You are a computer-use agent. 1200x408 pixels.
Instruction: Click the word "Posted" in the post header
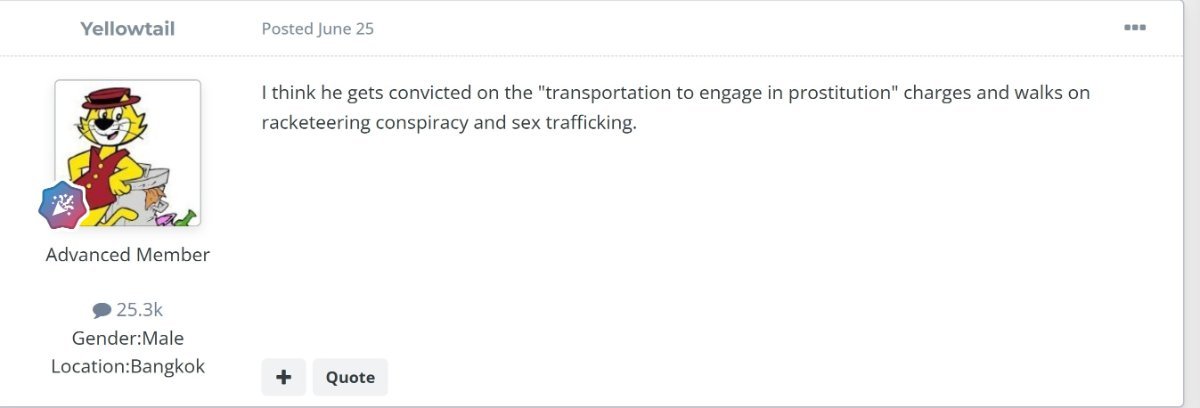coord(287,28)
